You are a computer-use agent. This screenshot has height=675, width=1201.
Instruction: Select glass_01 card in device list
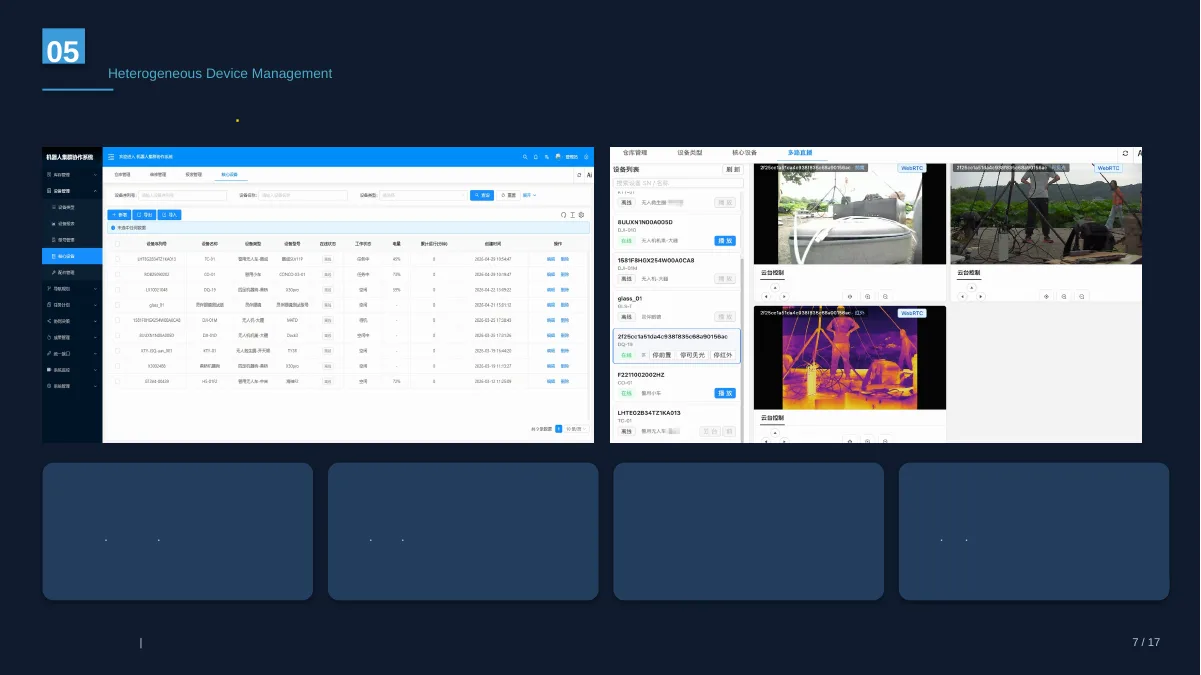click(676, 308)
